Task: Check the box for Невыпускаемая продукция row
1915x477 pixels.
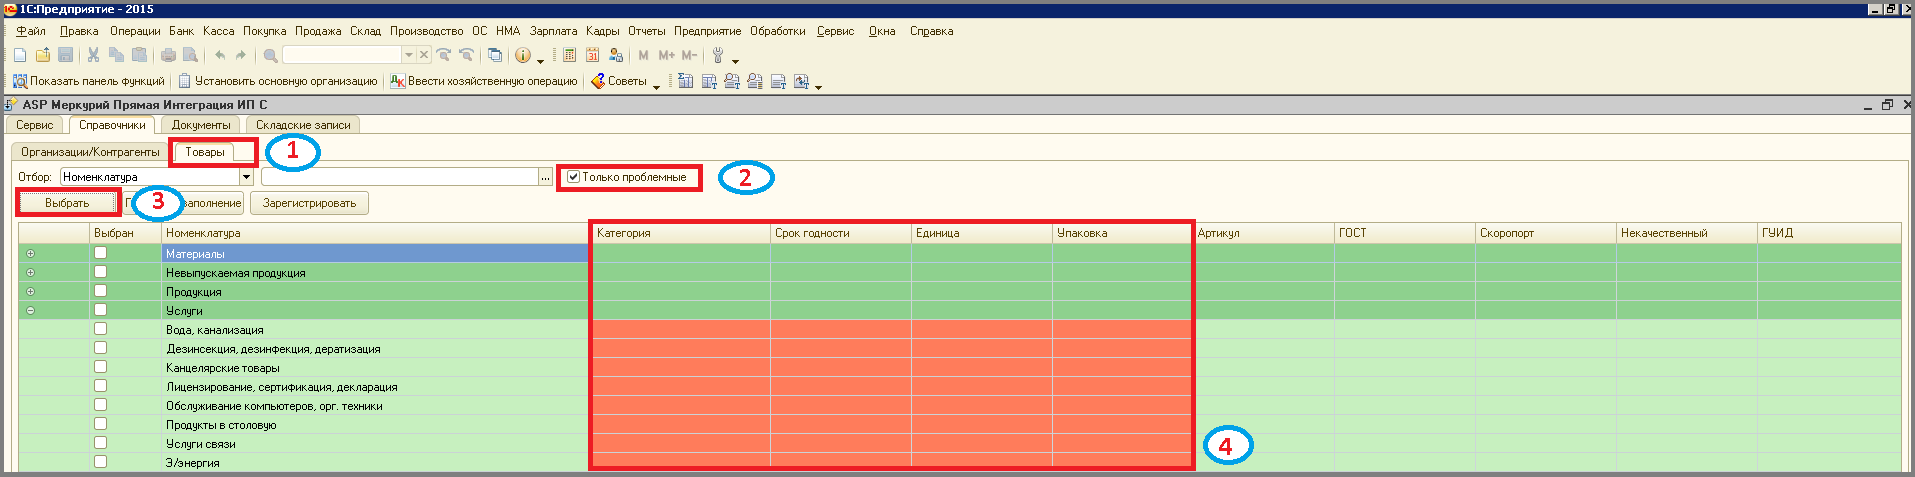Action: (100, 272)
